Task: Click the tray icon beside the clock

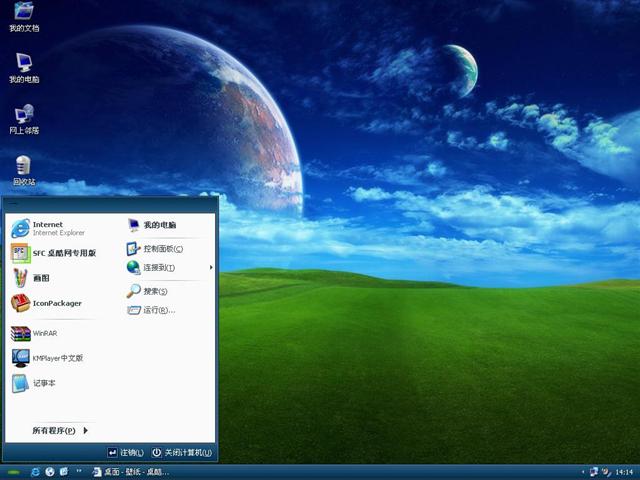Action: coord(607,472)
